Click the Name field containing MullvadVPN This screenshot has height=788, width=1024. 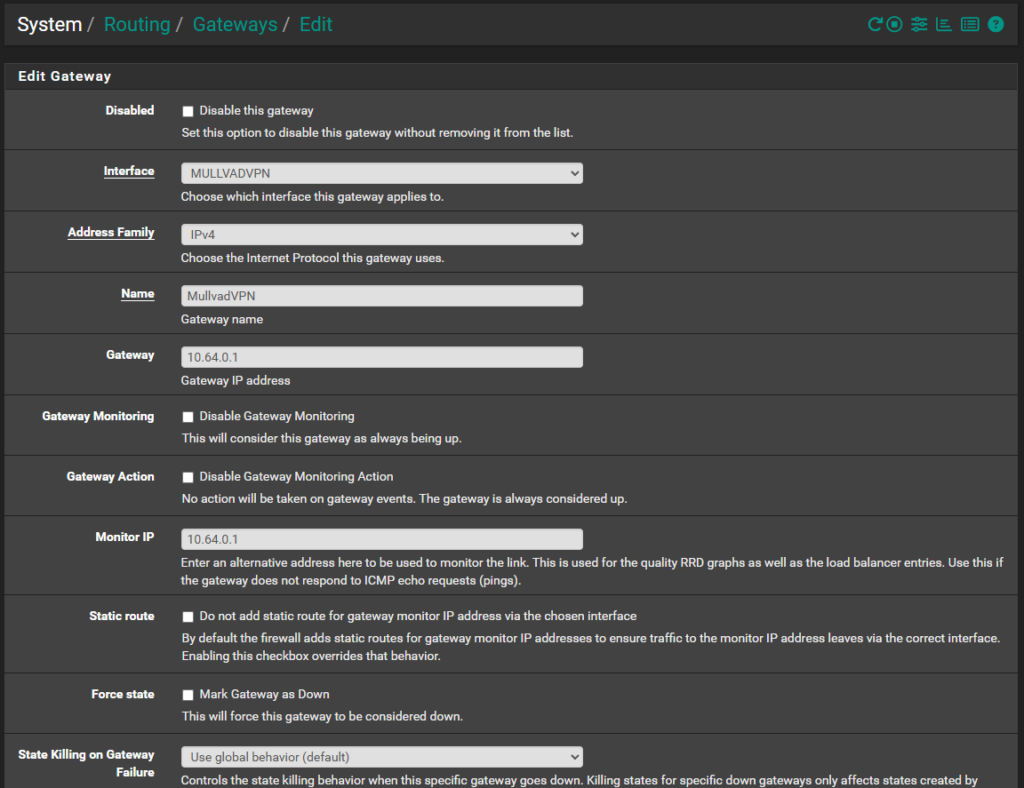(x=381, y=296)
